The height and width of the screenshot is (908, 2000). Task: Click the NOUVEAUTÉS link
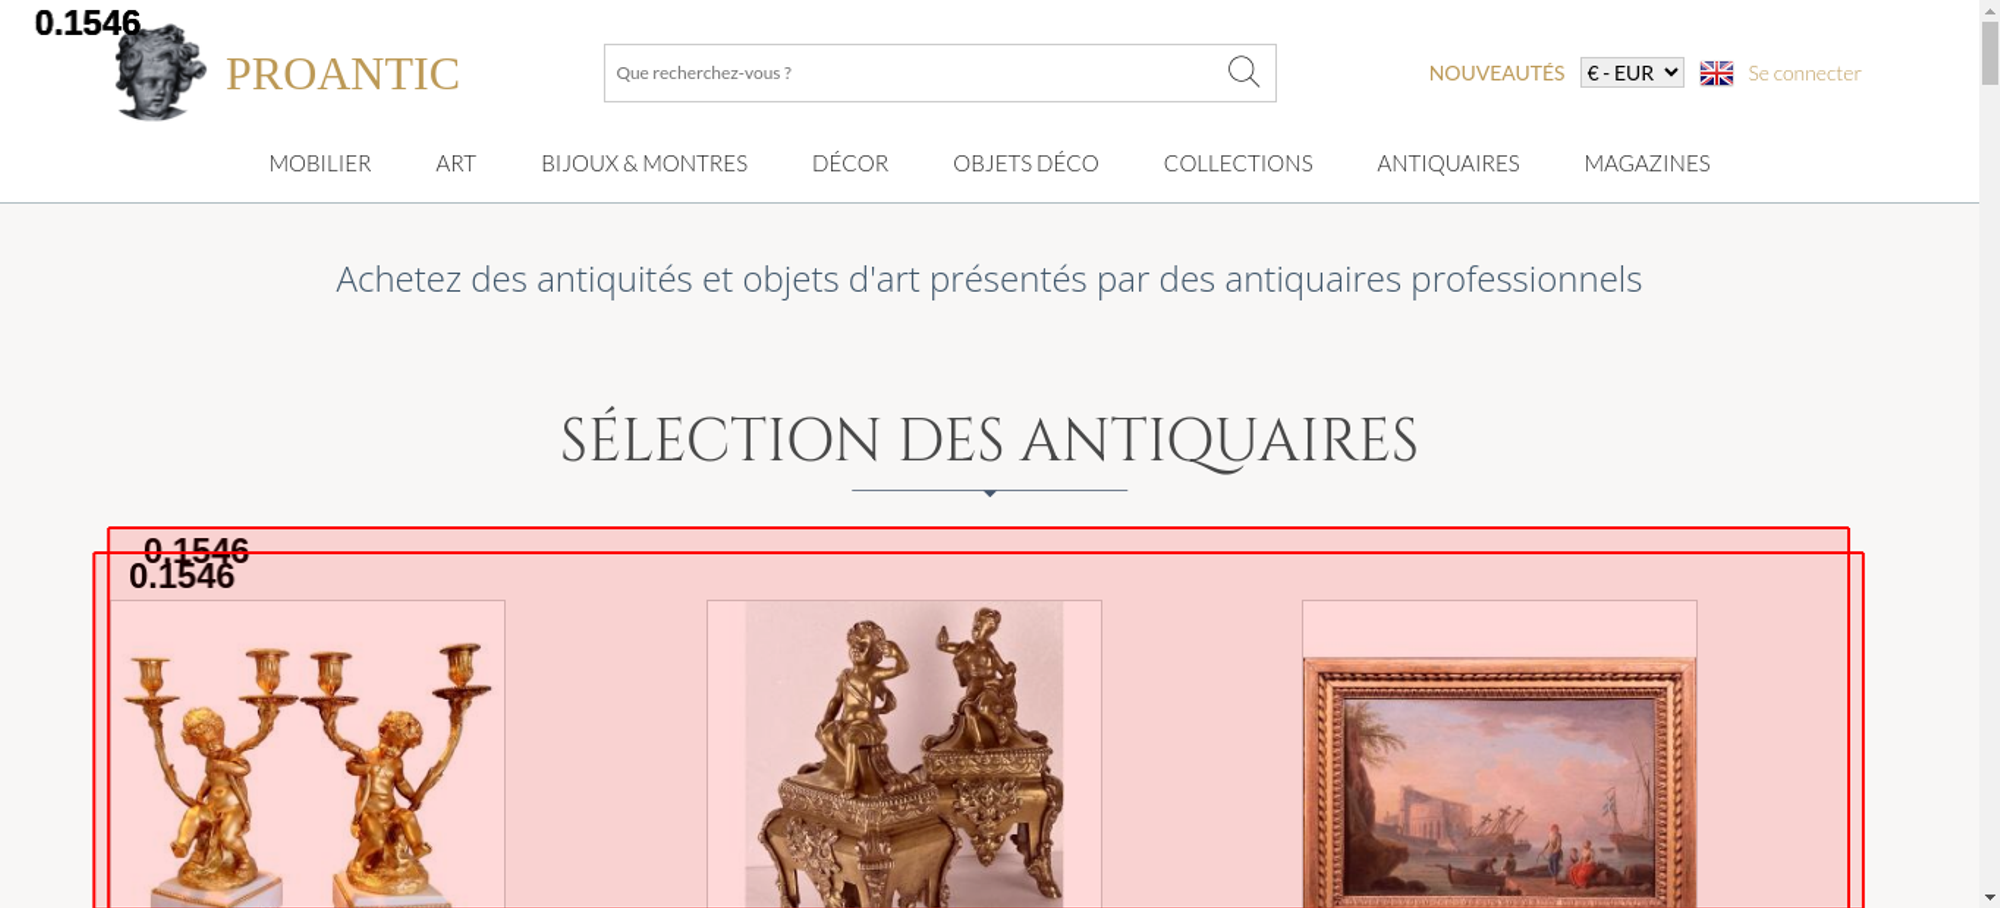tap(1496, 73)
